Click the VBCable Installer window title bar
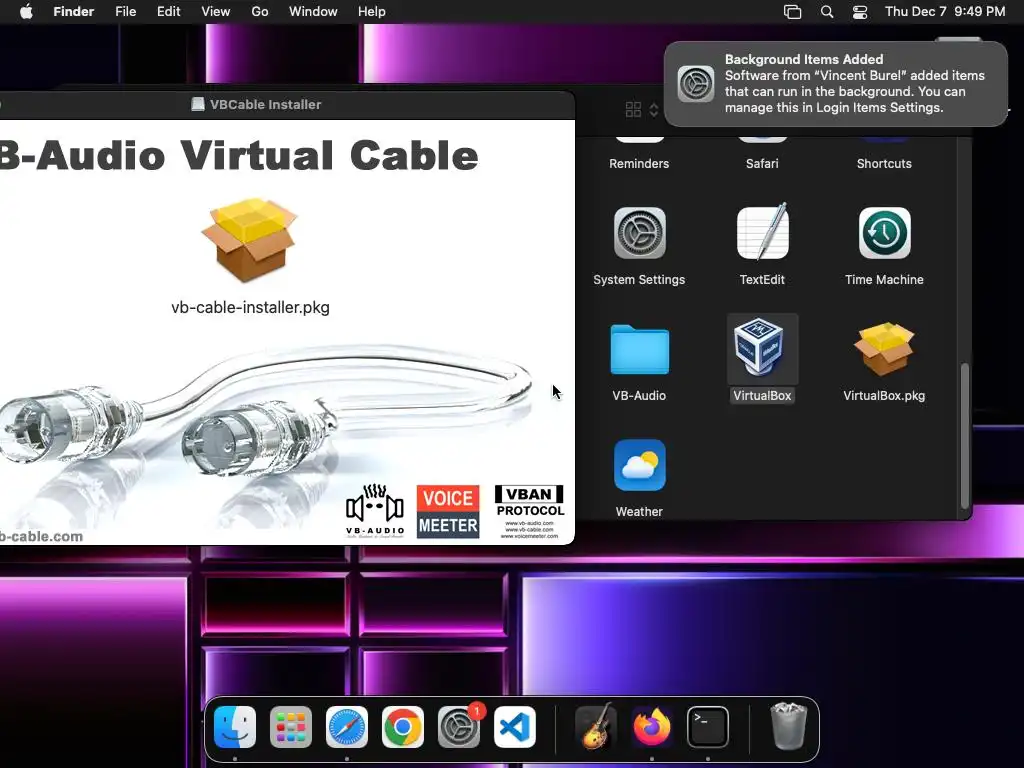1024x768 pixels. [x=287, y=104]
